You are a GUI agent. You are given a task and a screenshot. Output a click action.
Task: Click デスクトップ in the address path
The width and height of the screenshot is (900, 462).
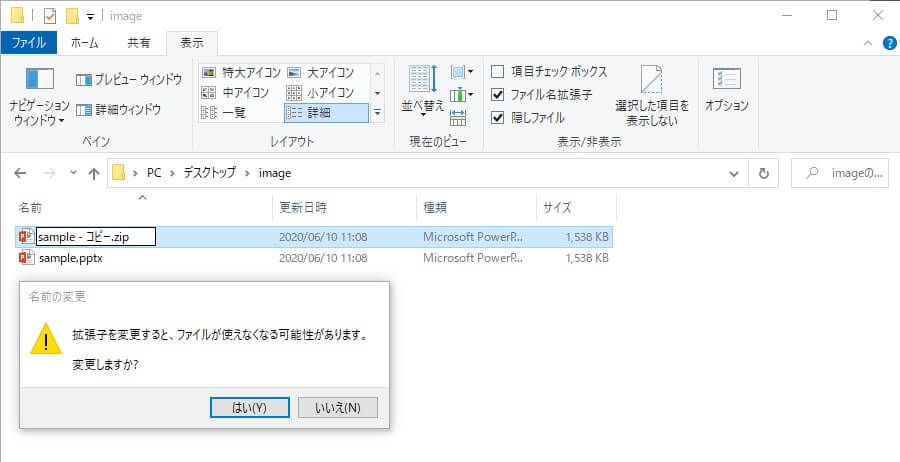click(210, 173)
